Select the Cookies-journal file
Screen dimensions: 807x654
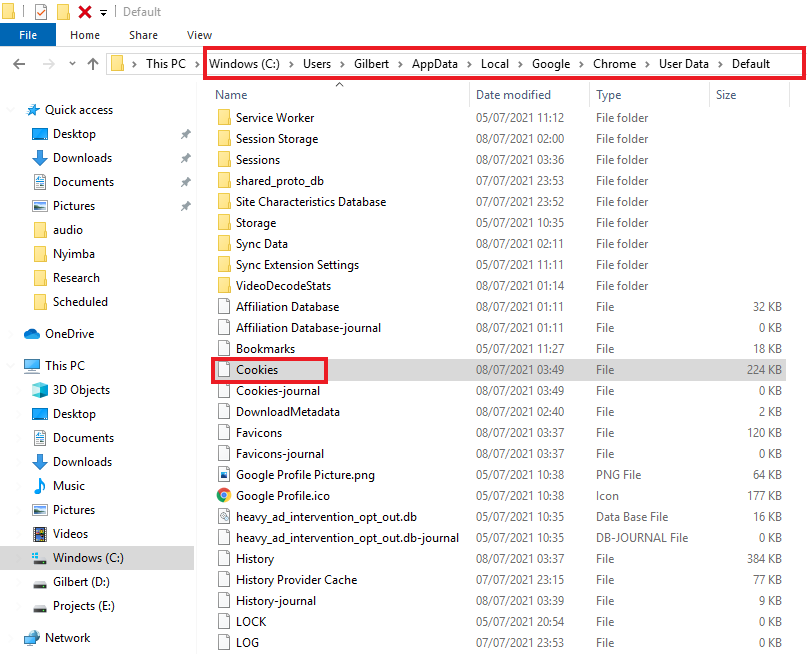278,391
